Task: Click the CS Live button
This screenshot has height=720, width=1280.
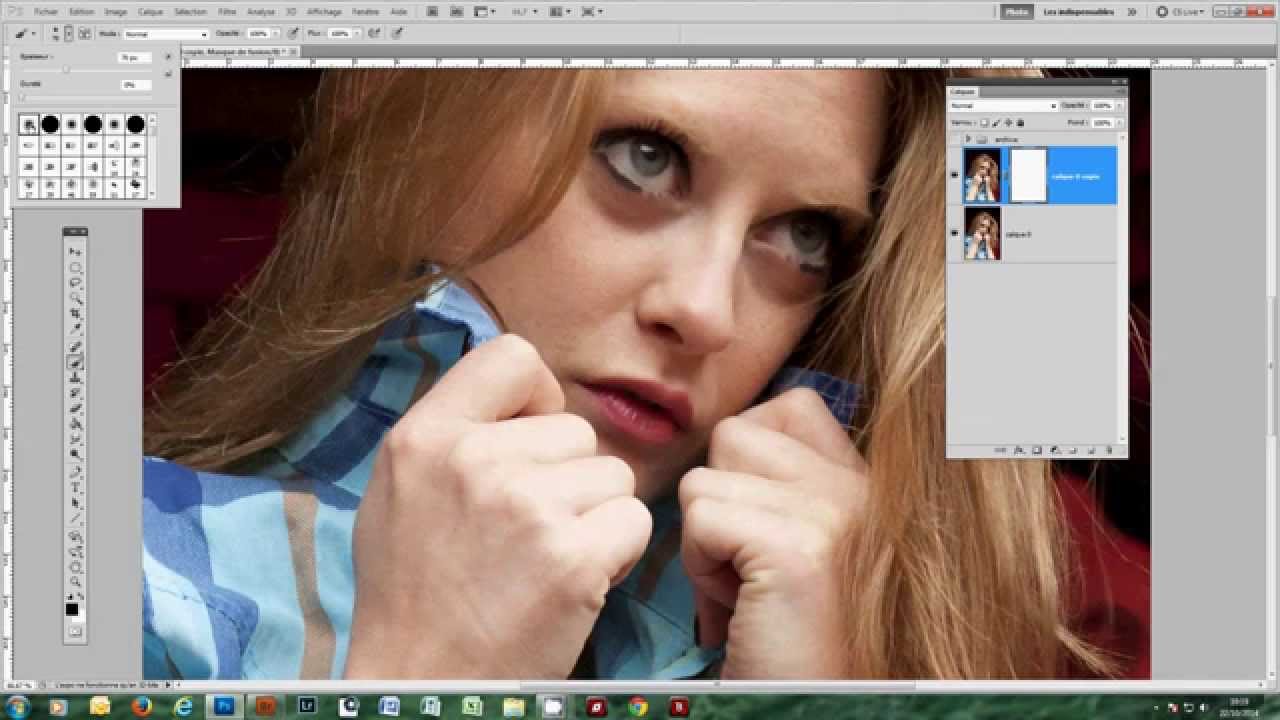Action: pyautogui.click(x=1181, y=12)
